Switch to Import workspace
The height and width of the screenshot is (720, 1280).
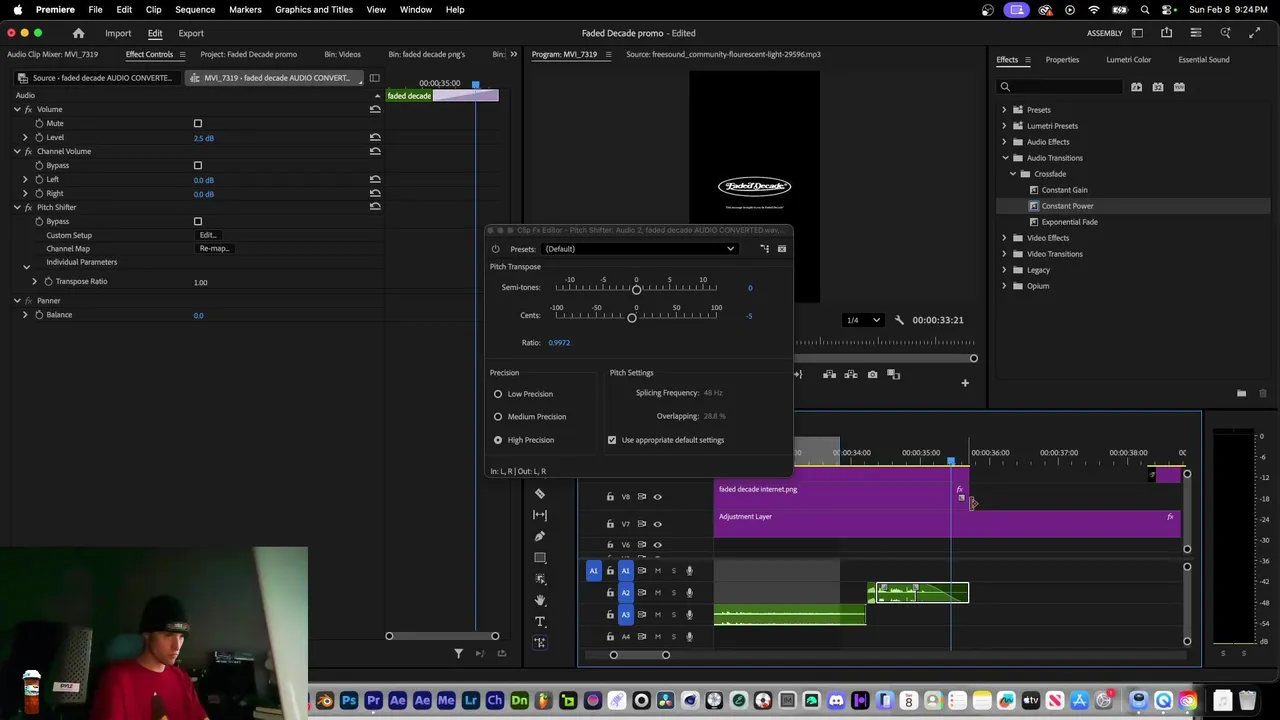(x=118, y=33)
